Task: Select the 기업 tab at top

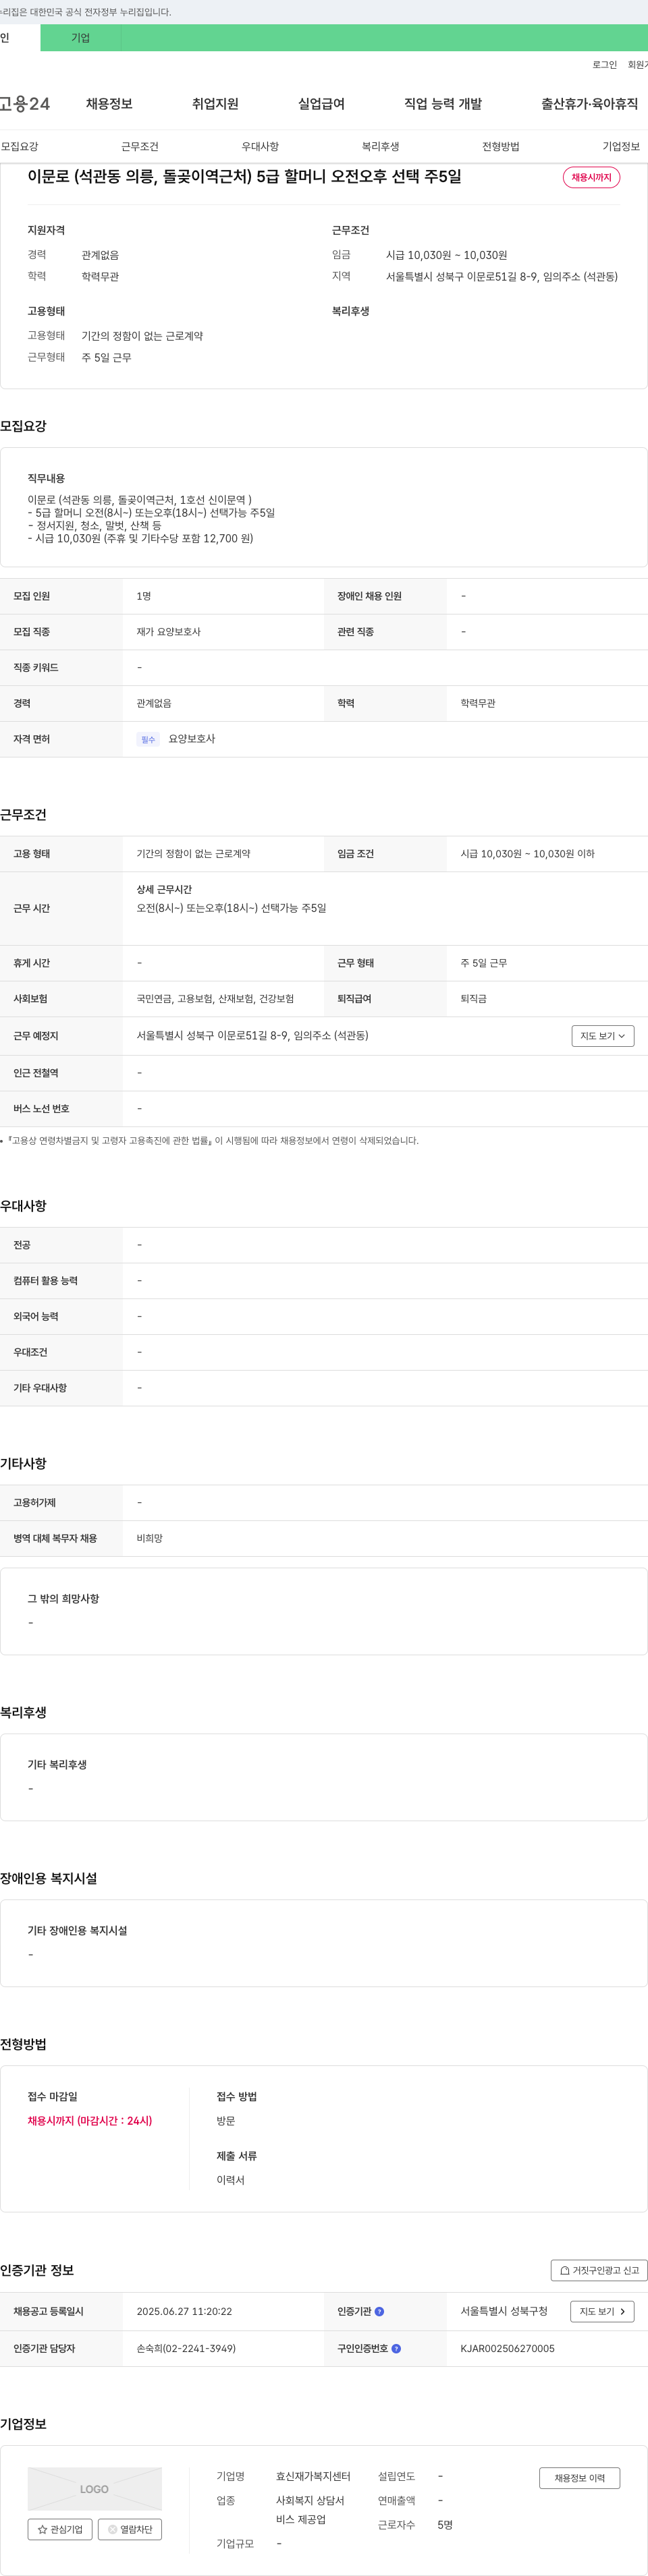Action: click(80, 38)
